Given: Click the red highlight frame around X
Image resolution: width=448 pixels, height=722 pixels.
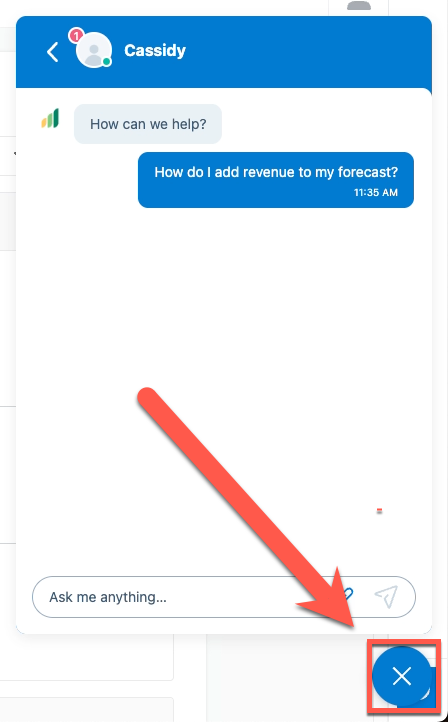Looking at the screenshot, I should (x=404, y=676).
